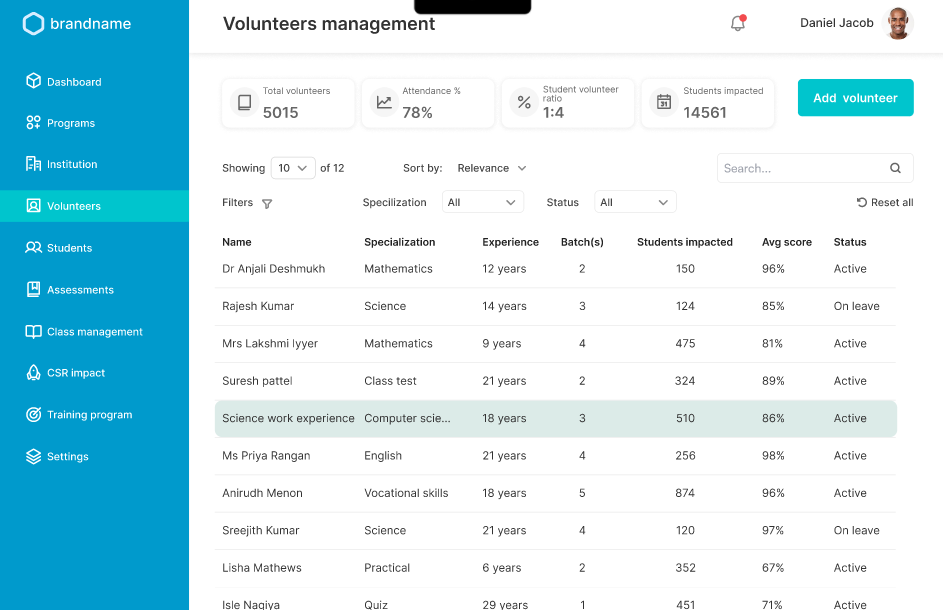Go to Institution section

(x=72, y=164)
